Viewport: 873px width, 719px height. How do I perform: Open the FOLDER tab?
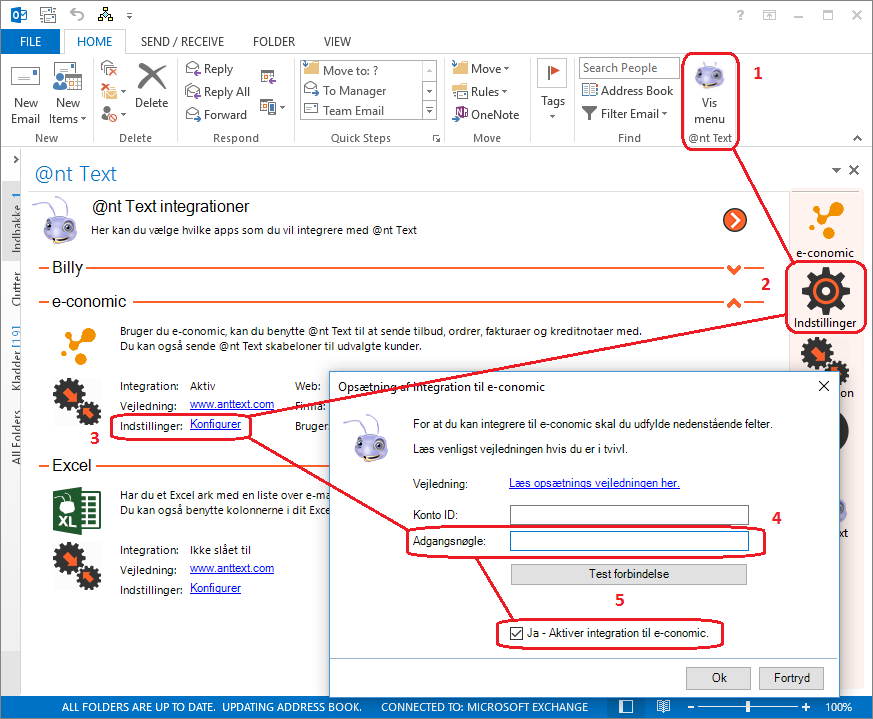[x=274, y=42]
